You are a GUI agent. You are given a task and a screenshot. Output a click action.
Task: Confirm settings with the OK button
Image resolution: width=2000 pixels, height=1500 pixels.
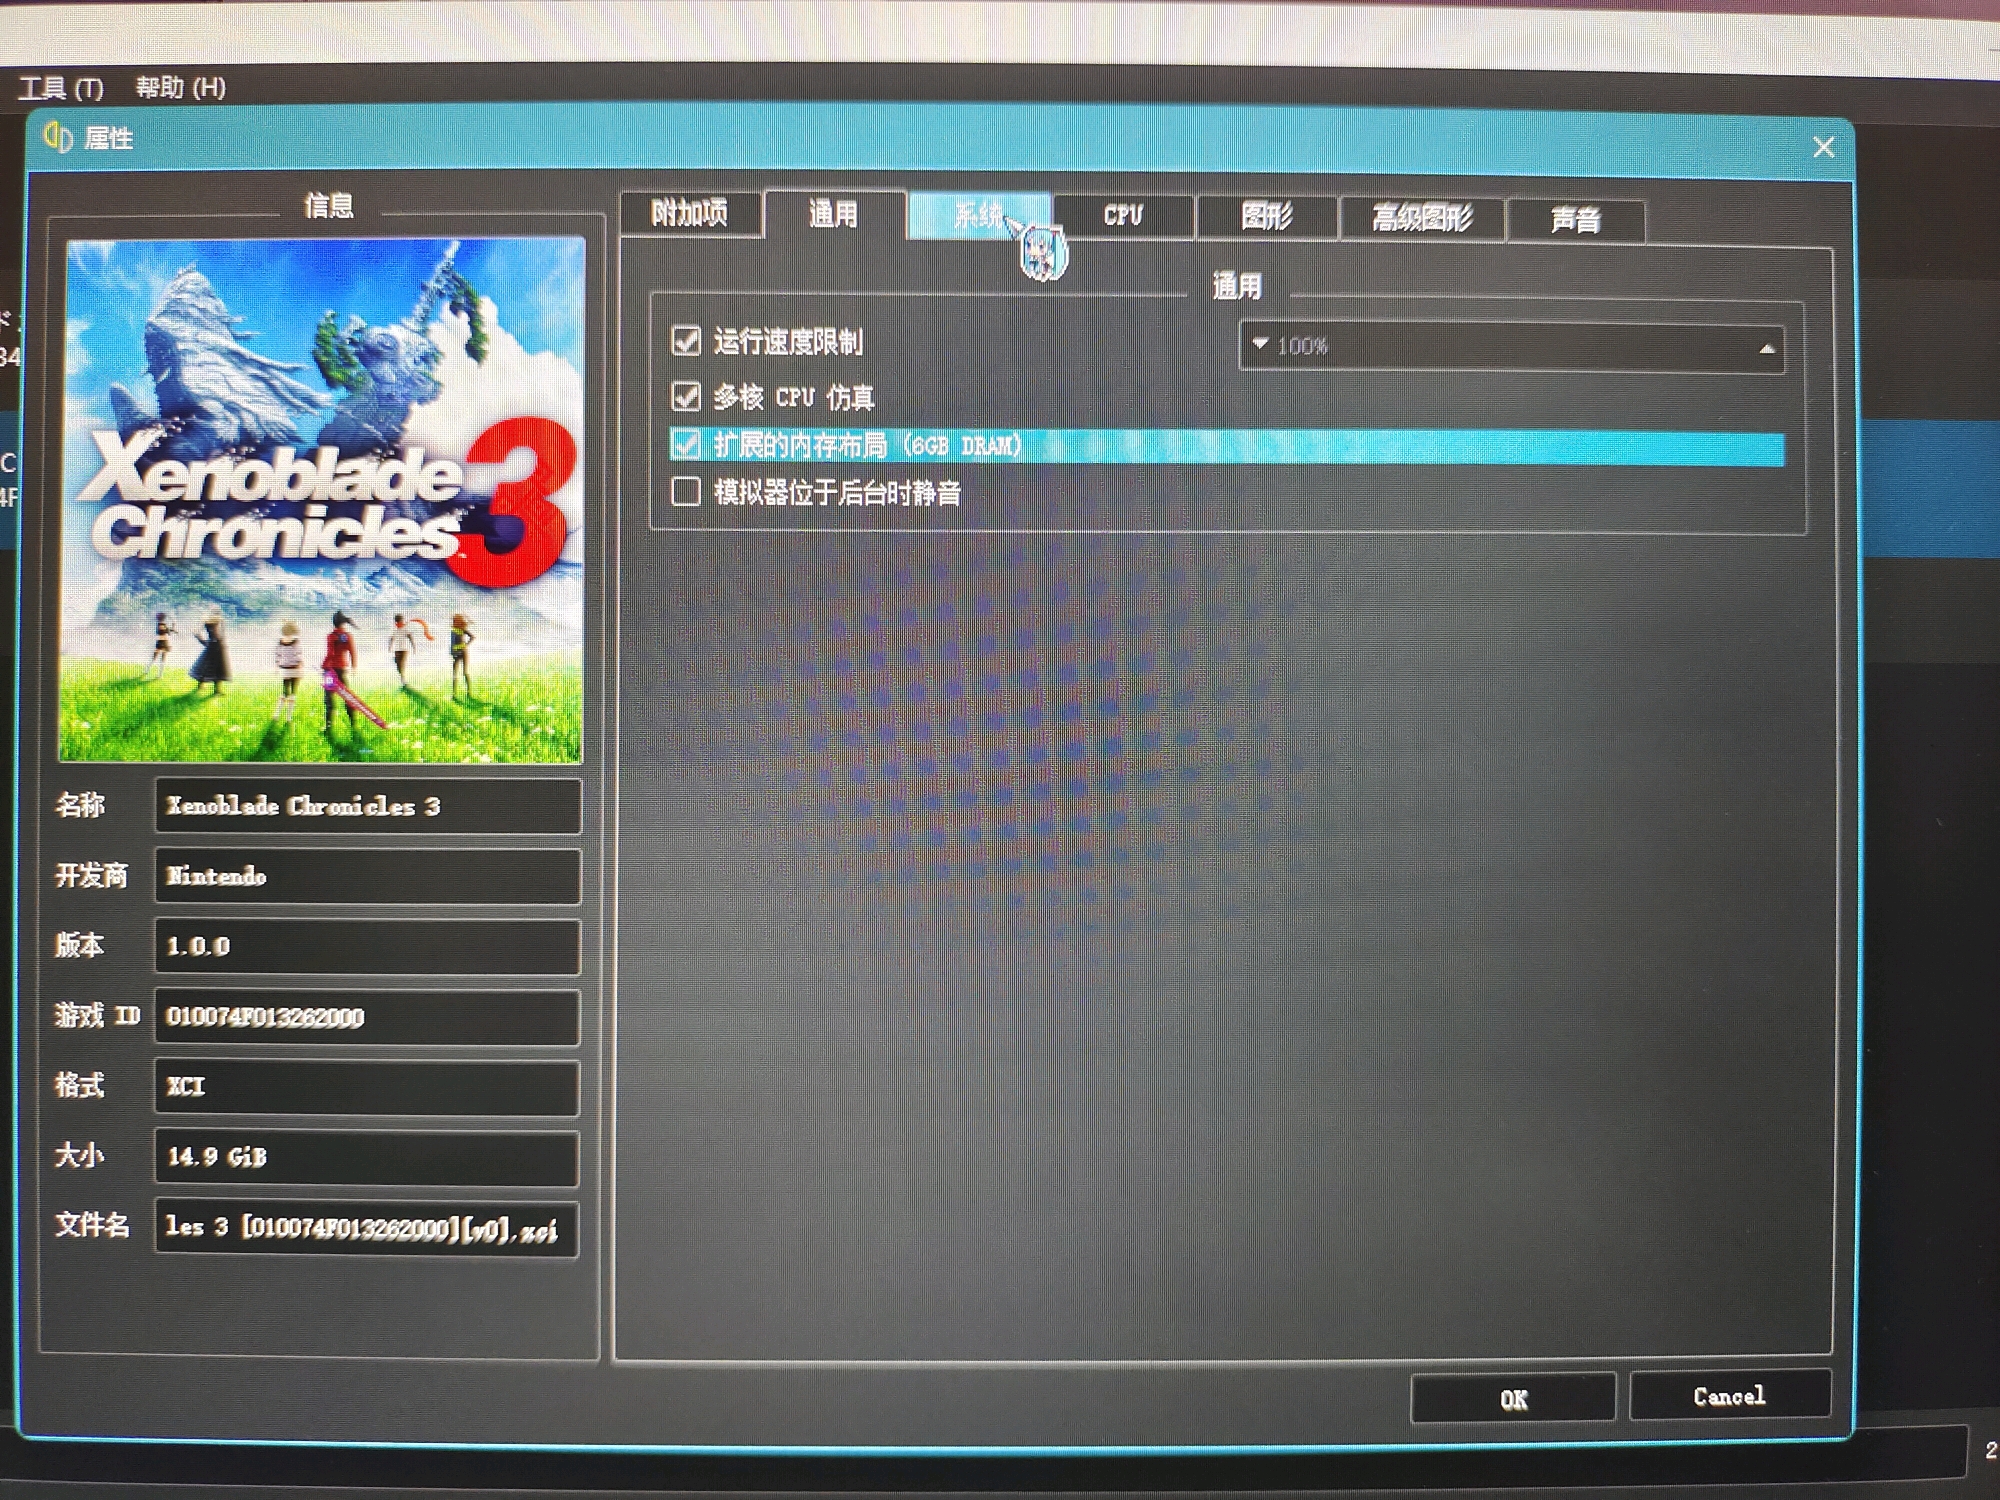(x=1513, y=1398)
